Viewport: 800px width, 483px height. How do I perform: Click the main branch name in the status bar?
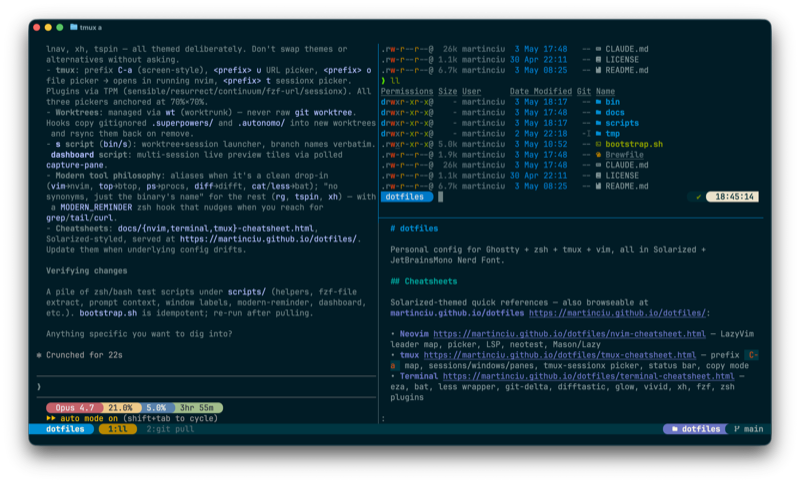754,429
